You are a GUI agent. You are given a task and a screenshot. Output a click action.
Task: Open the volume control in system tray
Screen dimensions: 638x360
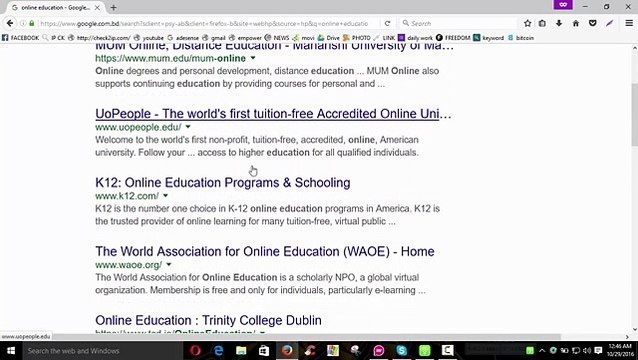click(587, 350)
